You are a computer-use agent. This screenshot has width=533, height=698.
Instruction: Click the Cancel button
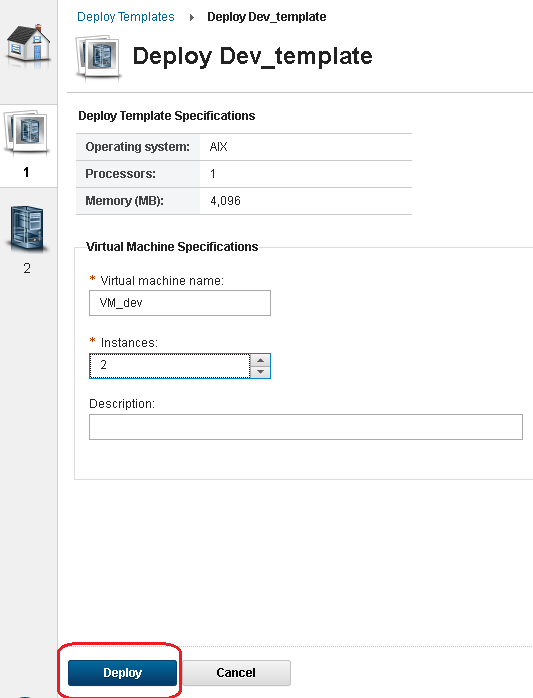[x=236, y=673]
